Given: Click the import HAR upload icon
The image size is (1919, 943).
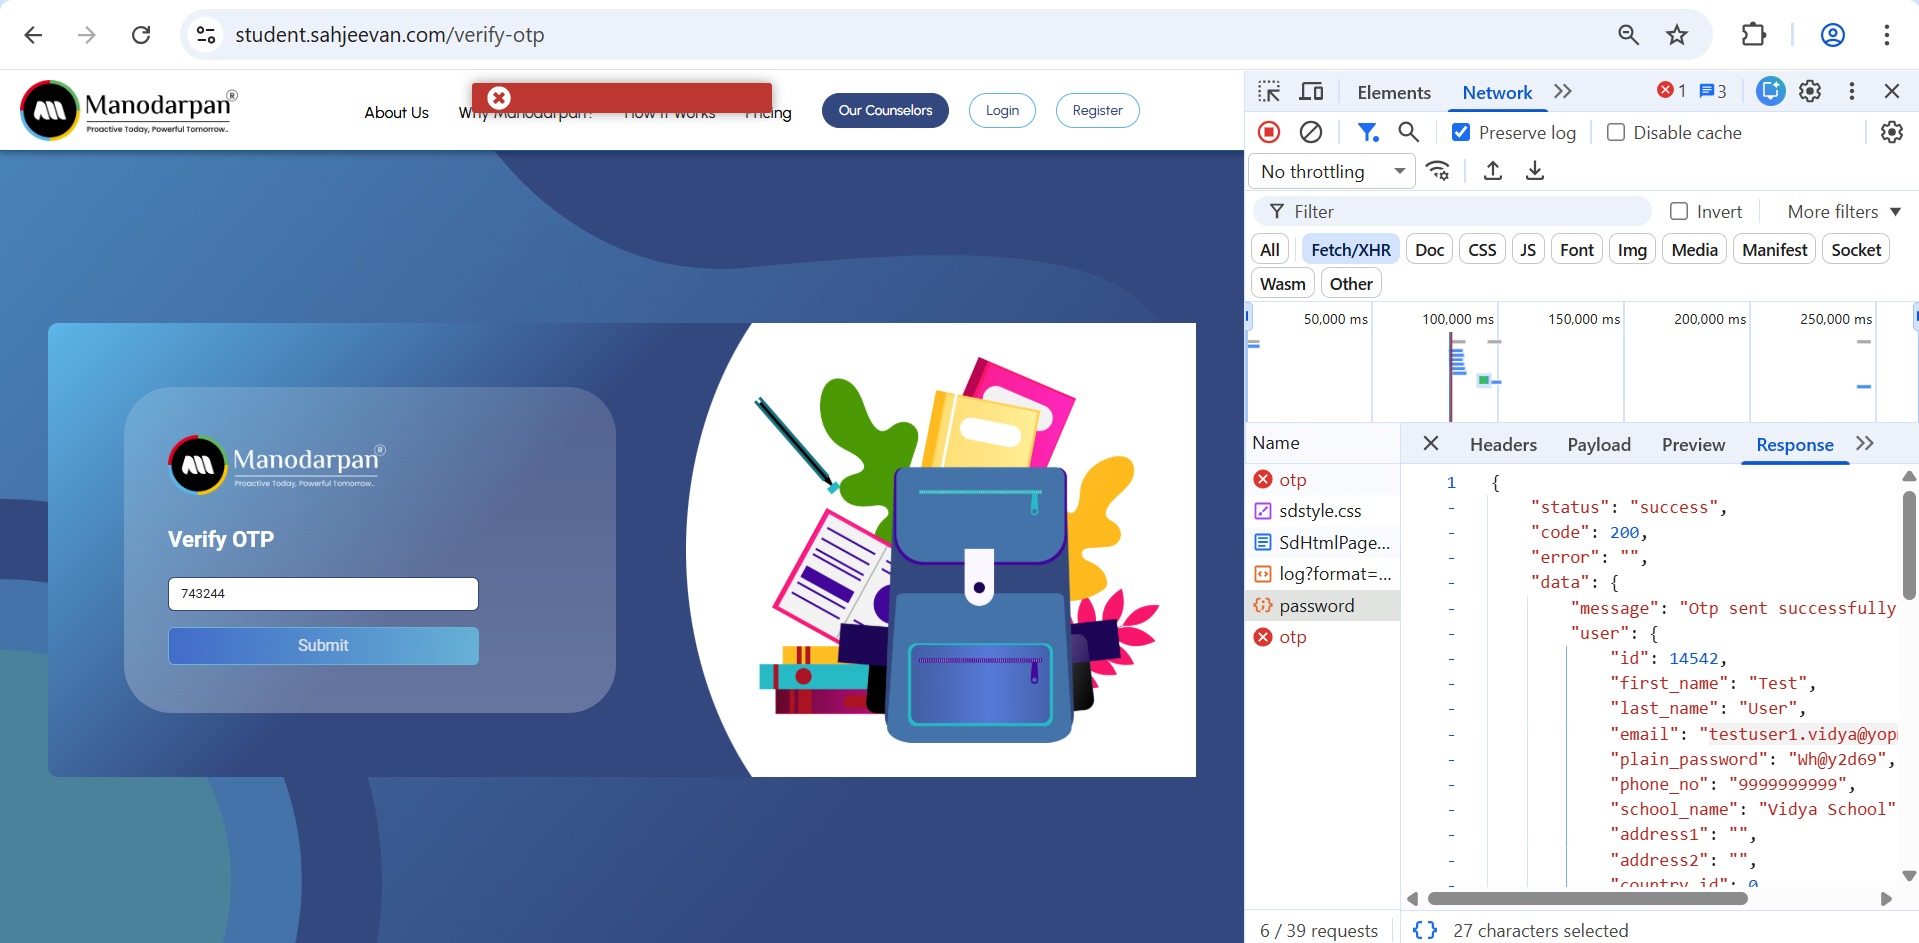Looking at the screenshot, I should pyautogui.click(x=1492, y=171).
